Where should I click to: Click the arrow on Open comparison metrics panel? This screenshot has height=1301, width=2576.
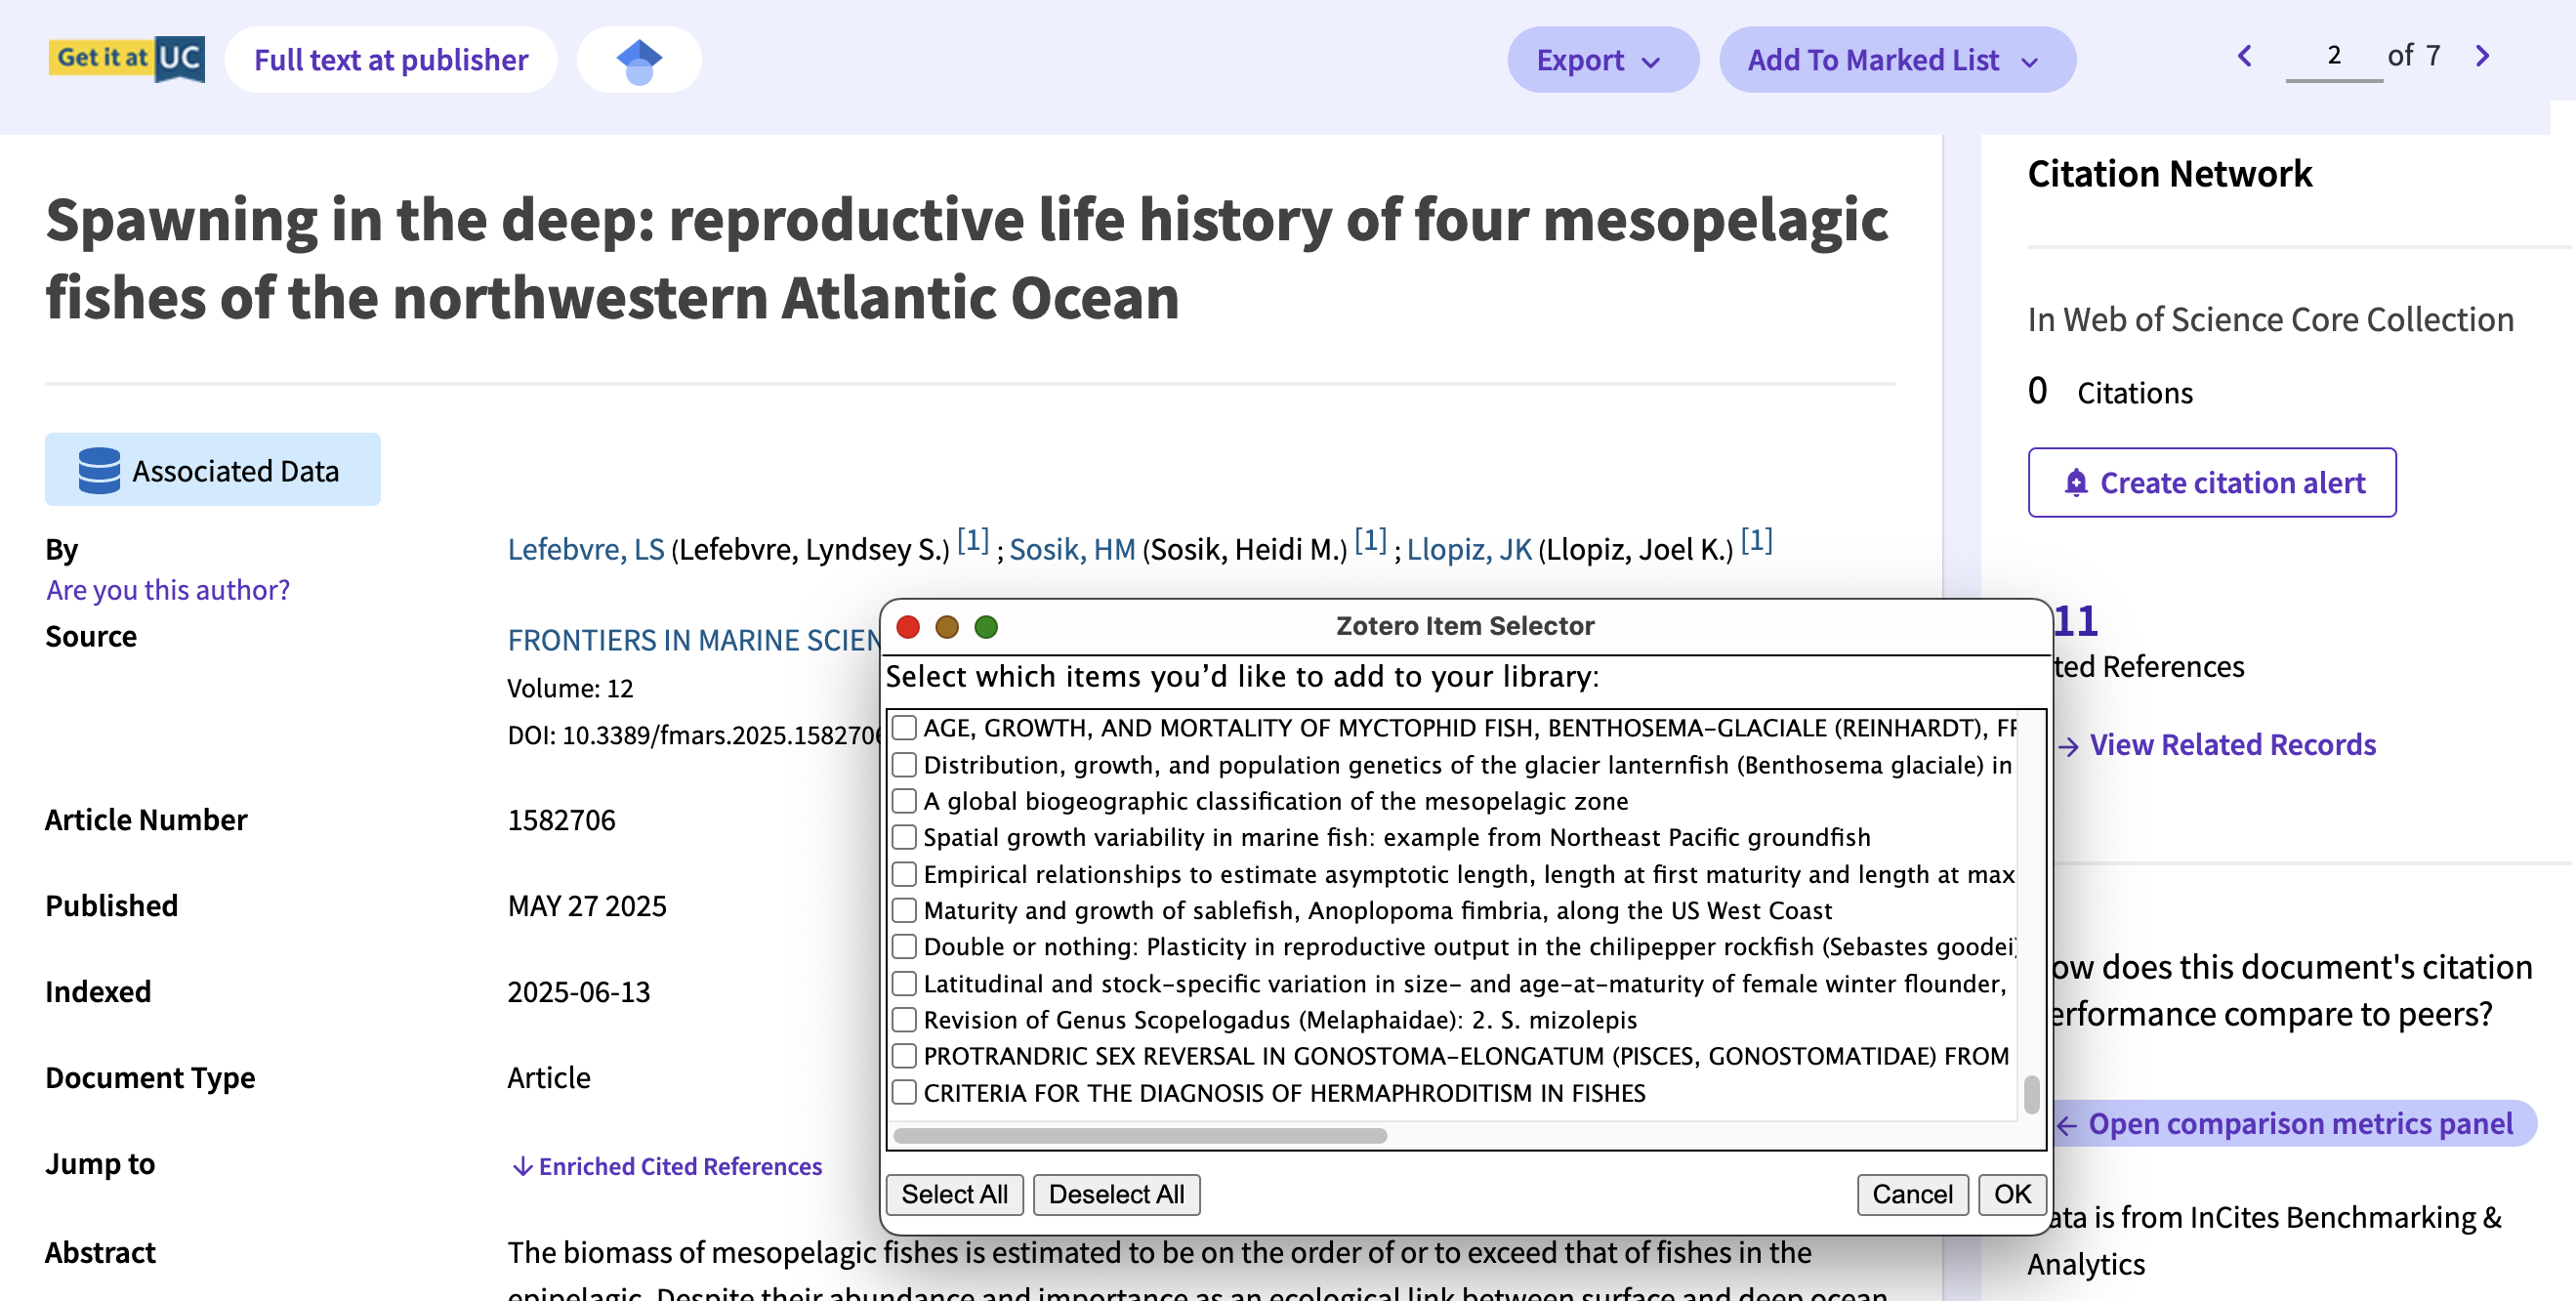point(2066,1126)
